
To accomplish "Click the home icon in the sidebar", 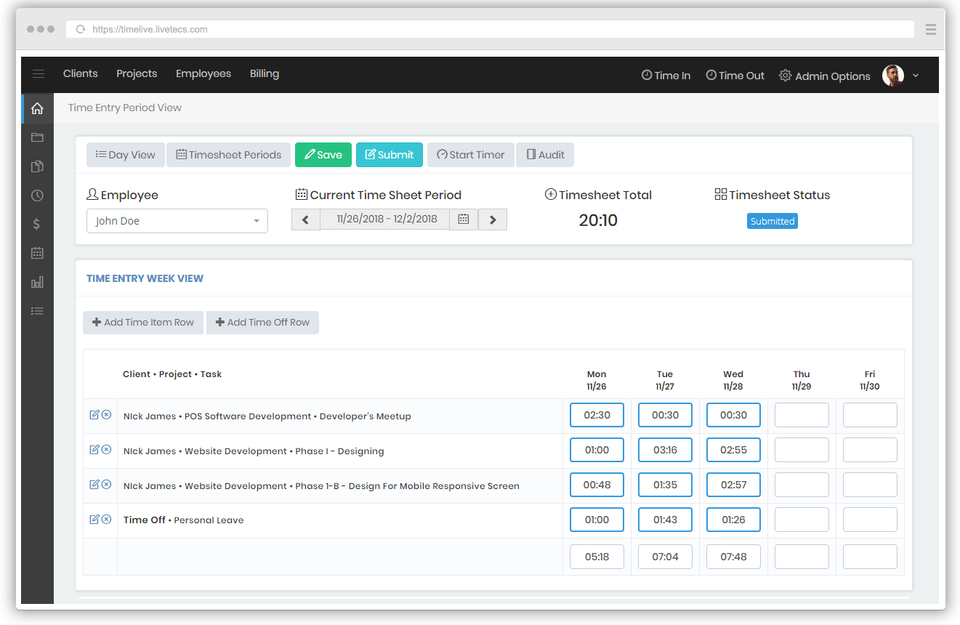I will (x=37, y=108).
